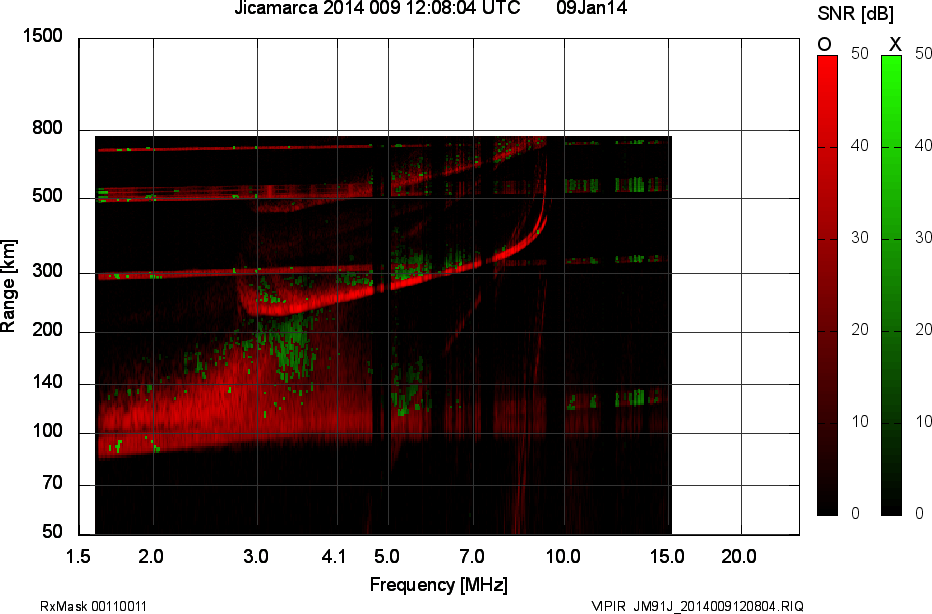Click the 'Frequency [MHz]' axis title
932x614 pixels.
(439, 585)
